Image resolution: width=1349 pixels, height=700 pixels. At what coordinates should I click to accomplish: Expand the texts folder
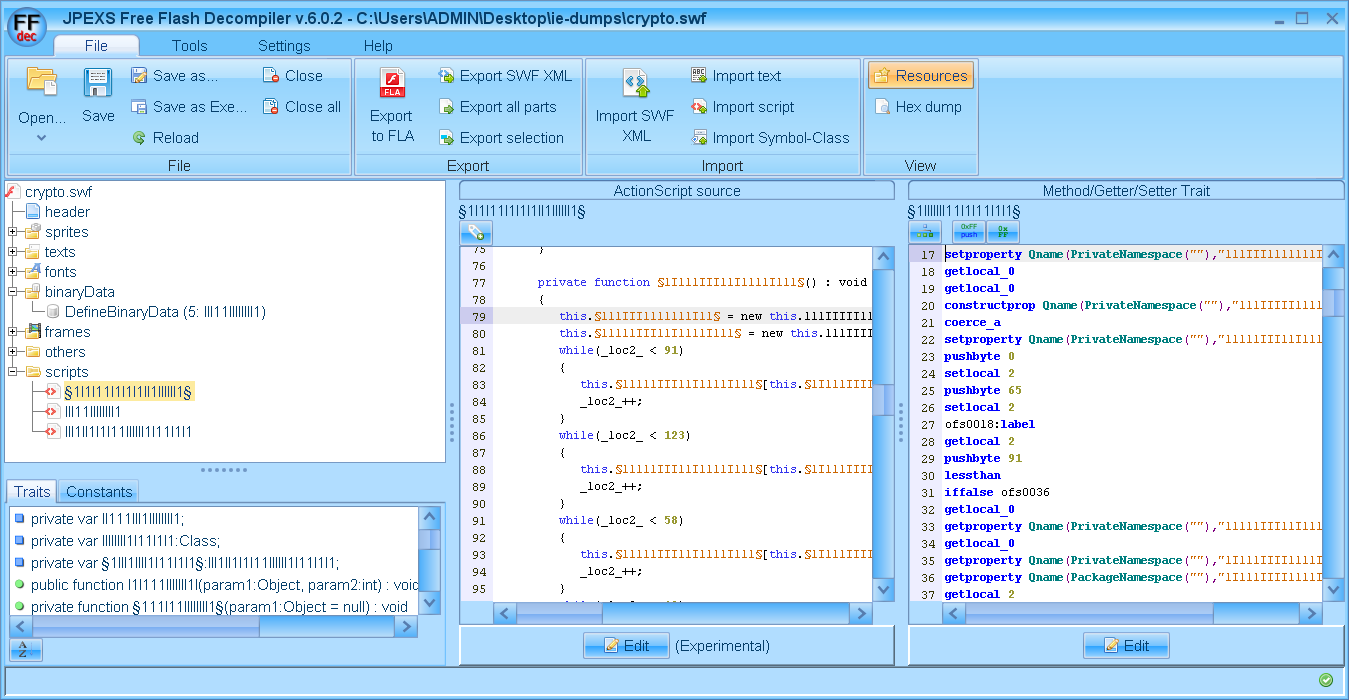pyautogui.click(x=13, y=252)
